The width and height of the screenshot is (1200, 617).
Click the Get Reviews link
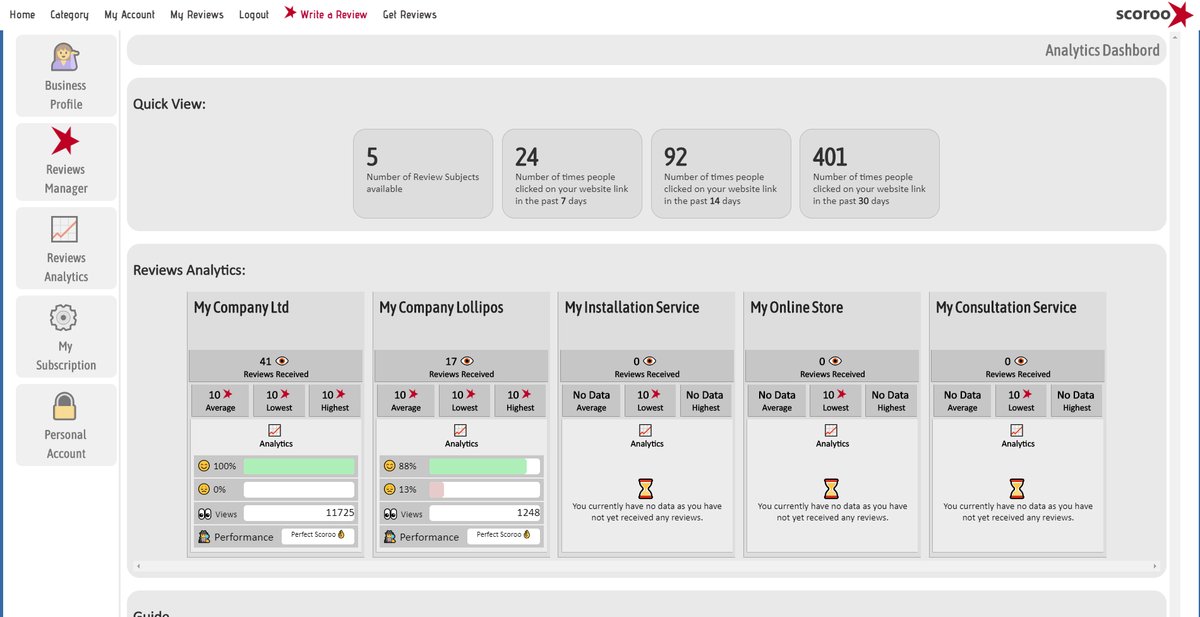410,14
